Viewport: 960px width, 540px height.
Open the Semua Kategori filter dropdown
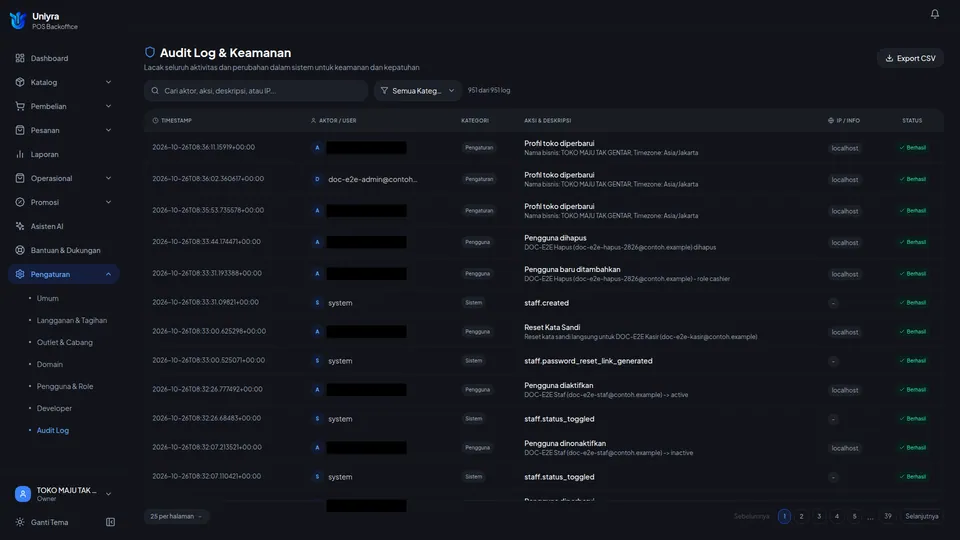tap(418, 91)
